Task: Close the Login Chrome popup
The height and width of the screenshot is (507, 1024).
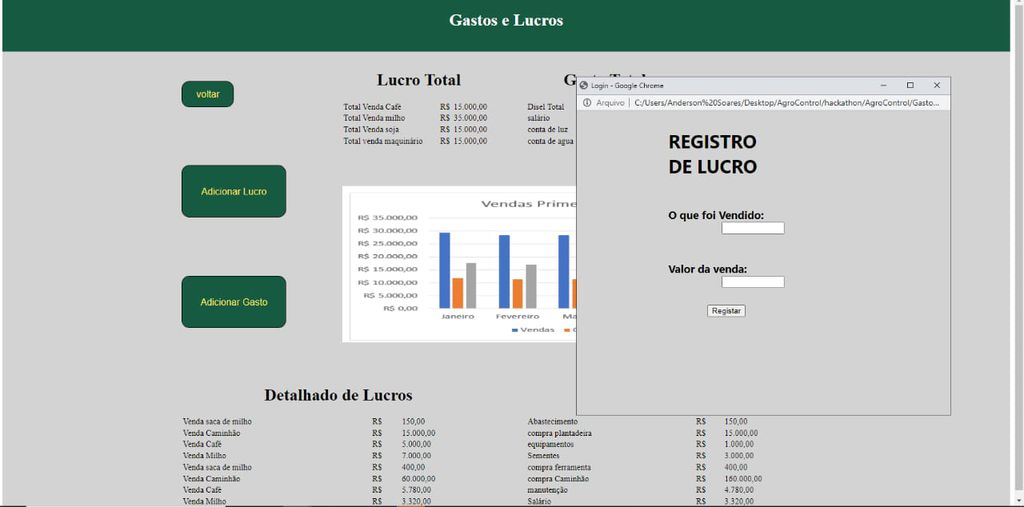Action: tap(937, 86)
